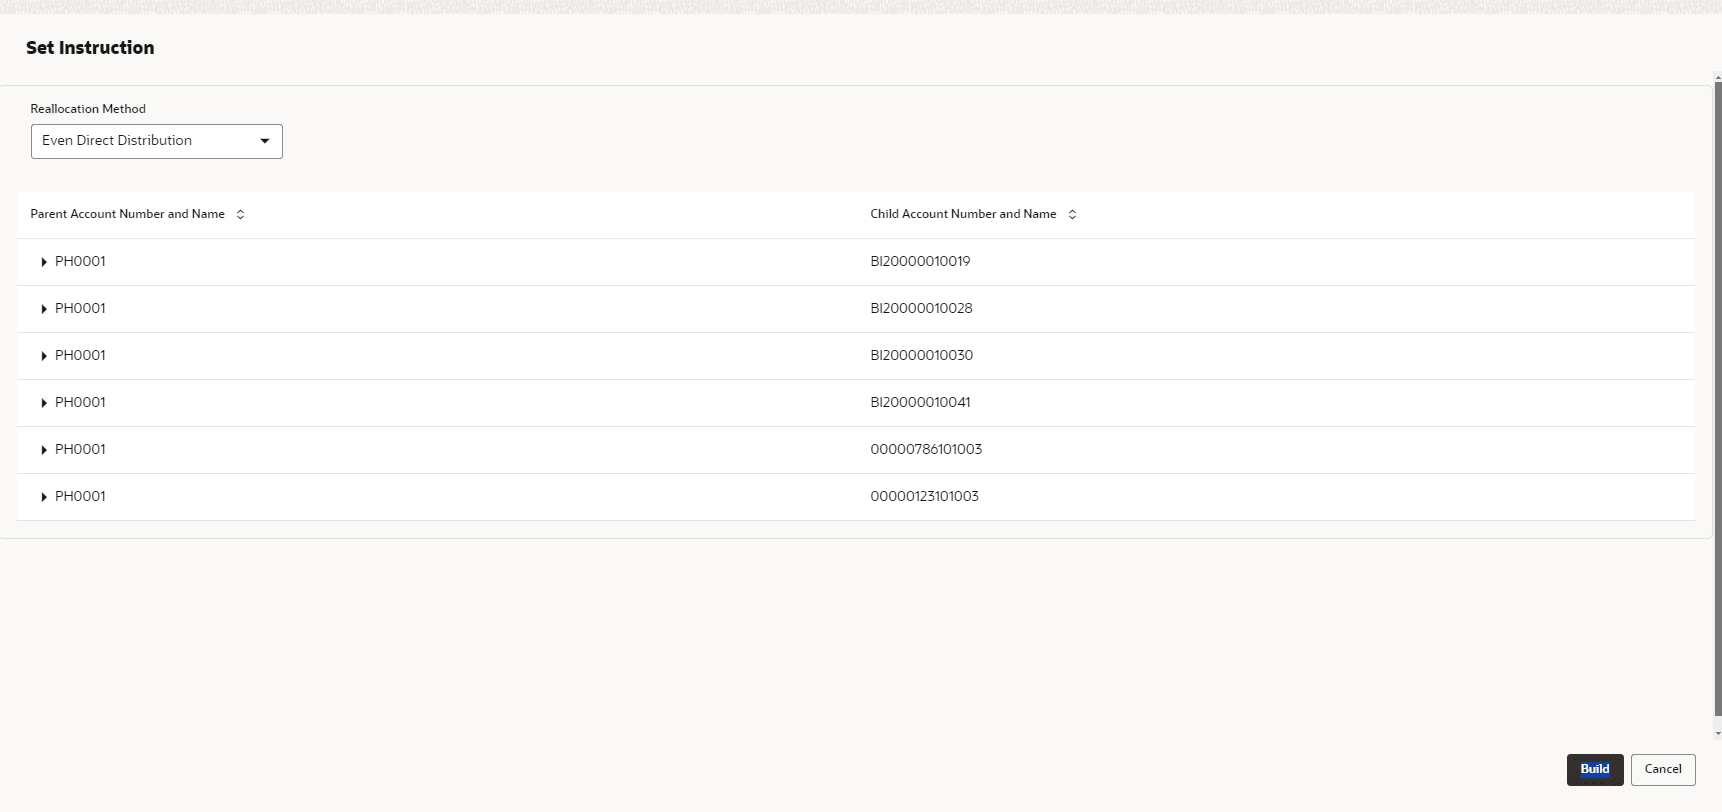This screenshot has width=1722, height=812.
Task: Expand the PH0001 row for BI20000010041
Action: pos(44,403)
